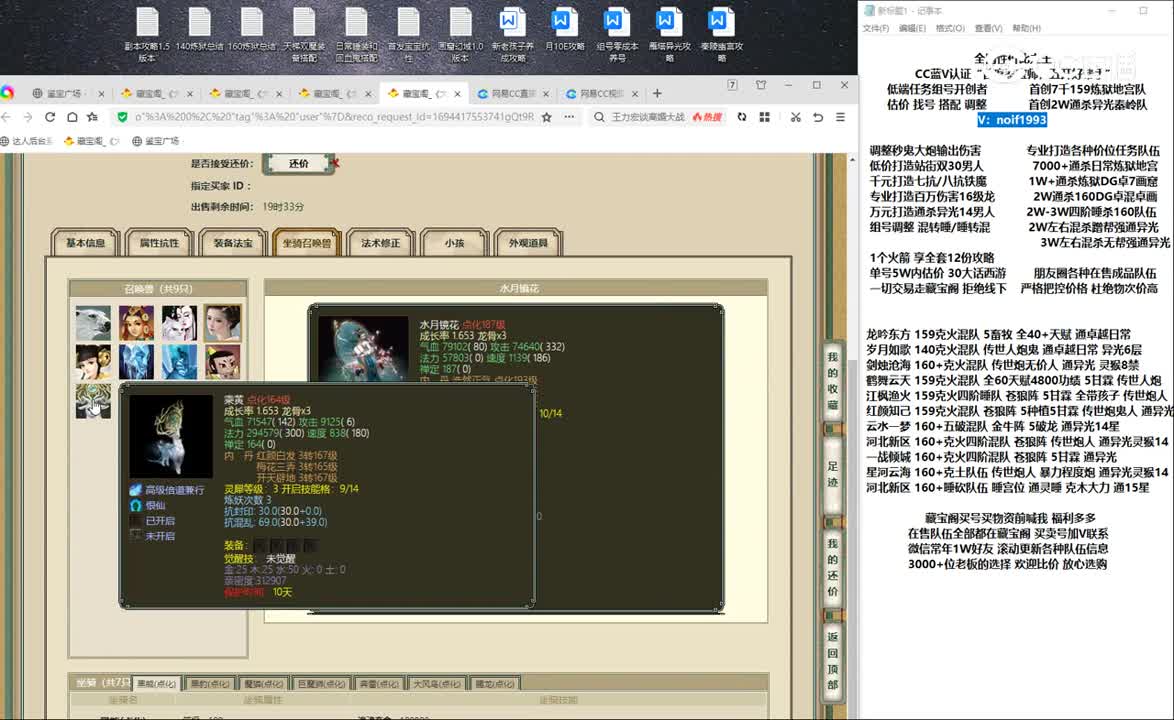Image resolution: width=1174 pixels, height=720 pixels.
Task: Select the golden-crowned lady summon thumbnail
Action: coord(136,323)
